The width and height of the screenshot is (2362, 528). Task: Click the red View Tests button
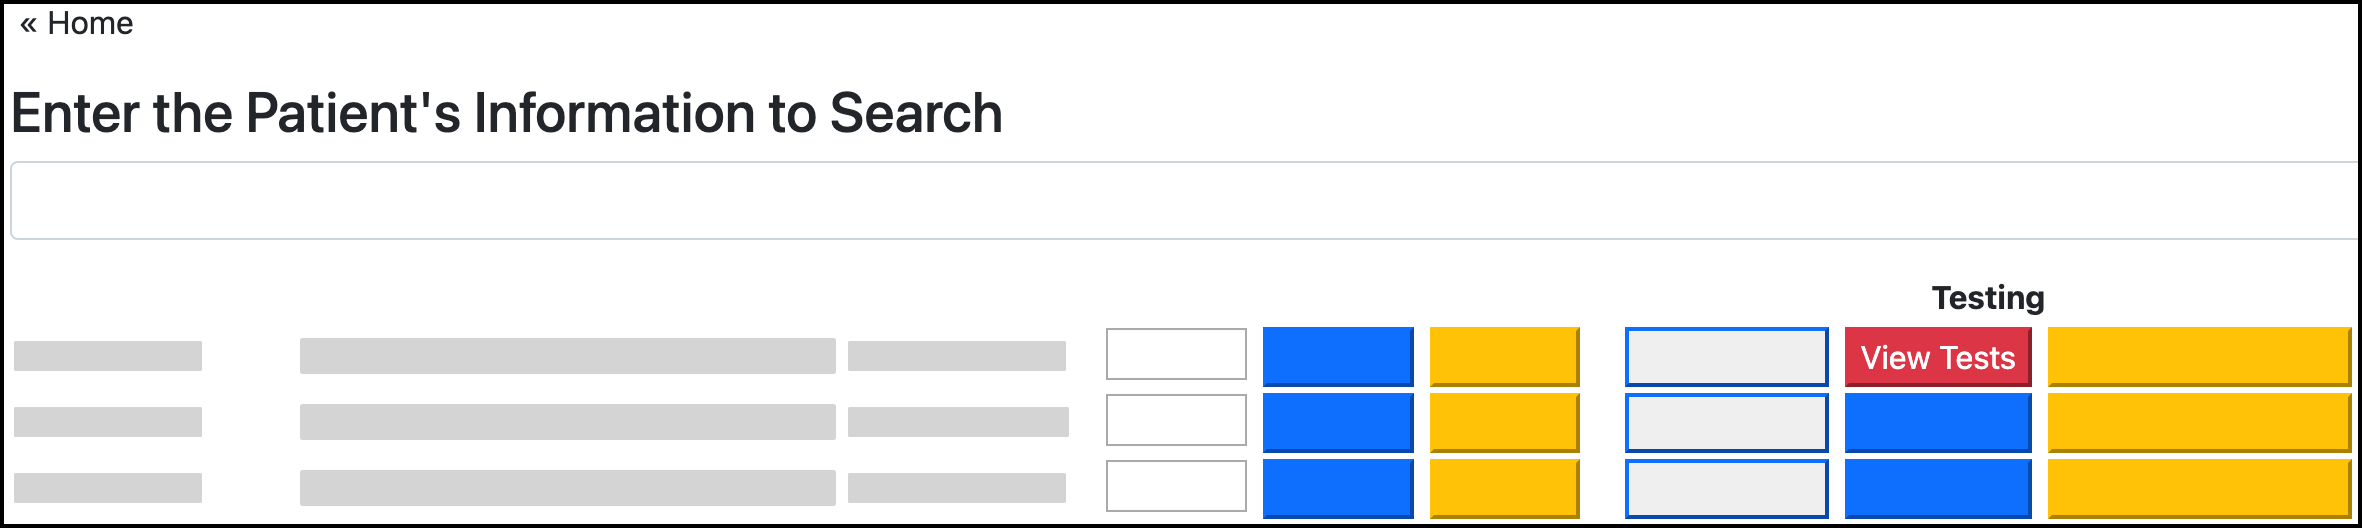tap(1937, 357)
